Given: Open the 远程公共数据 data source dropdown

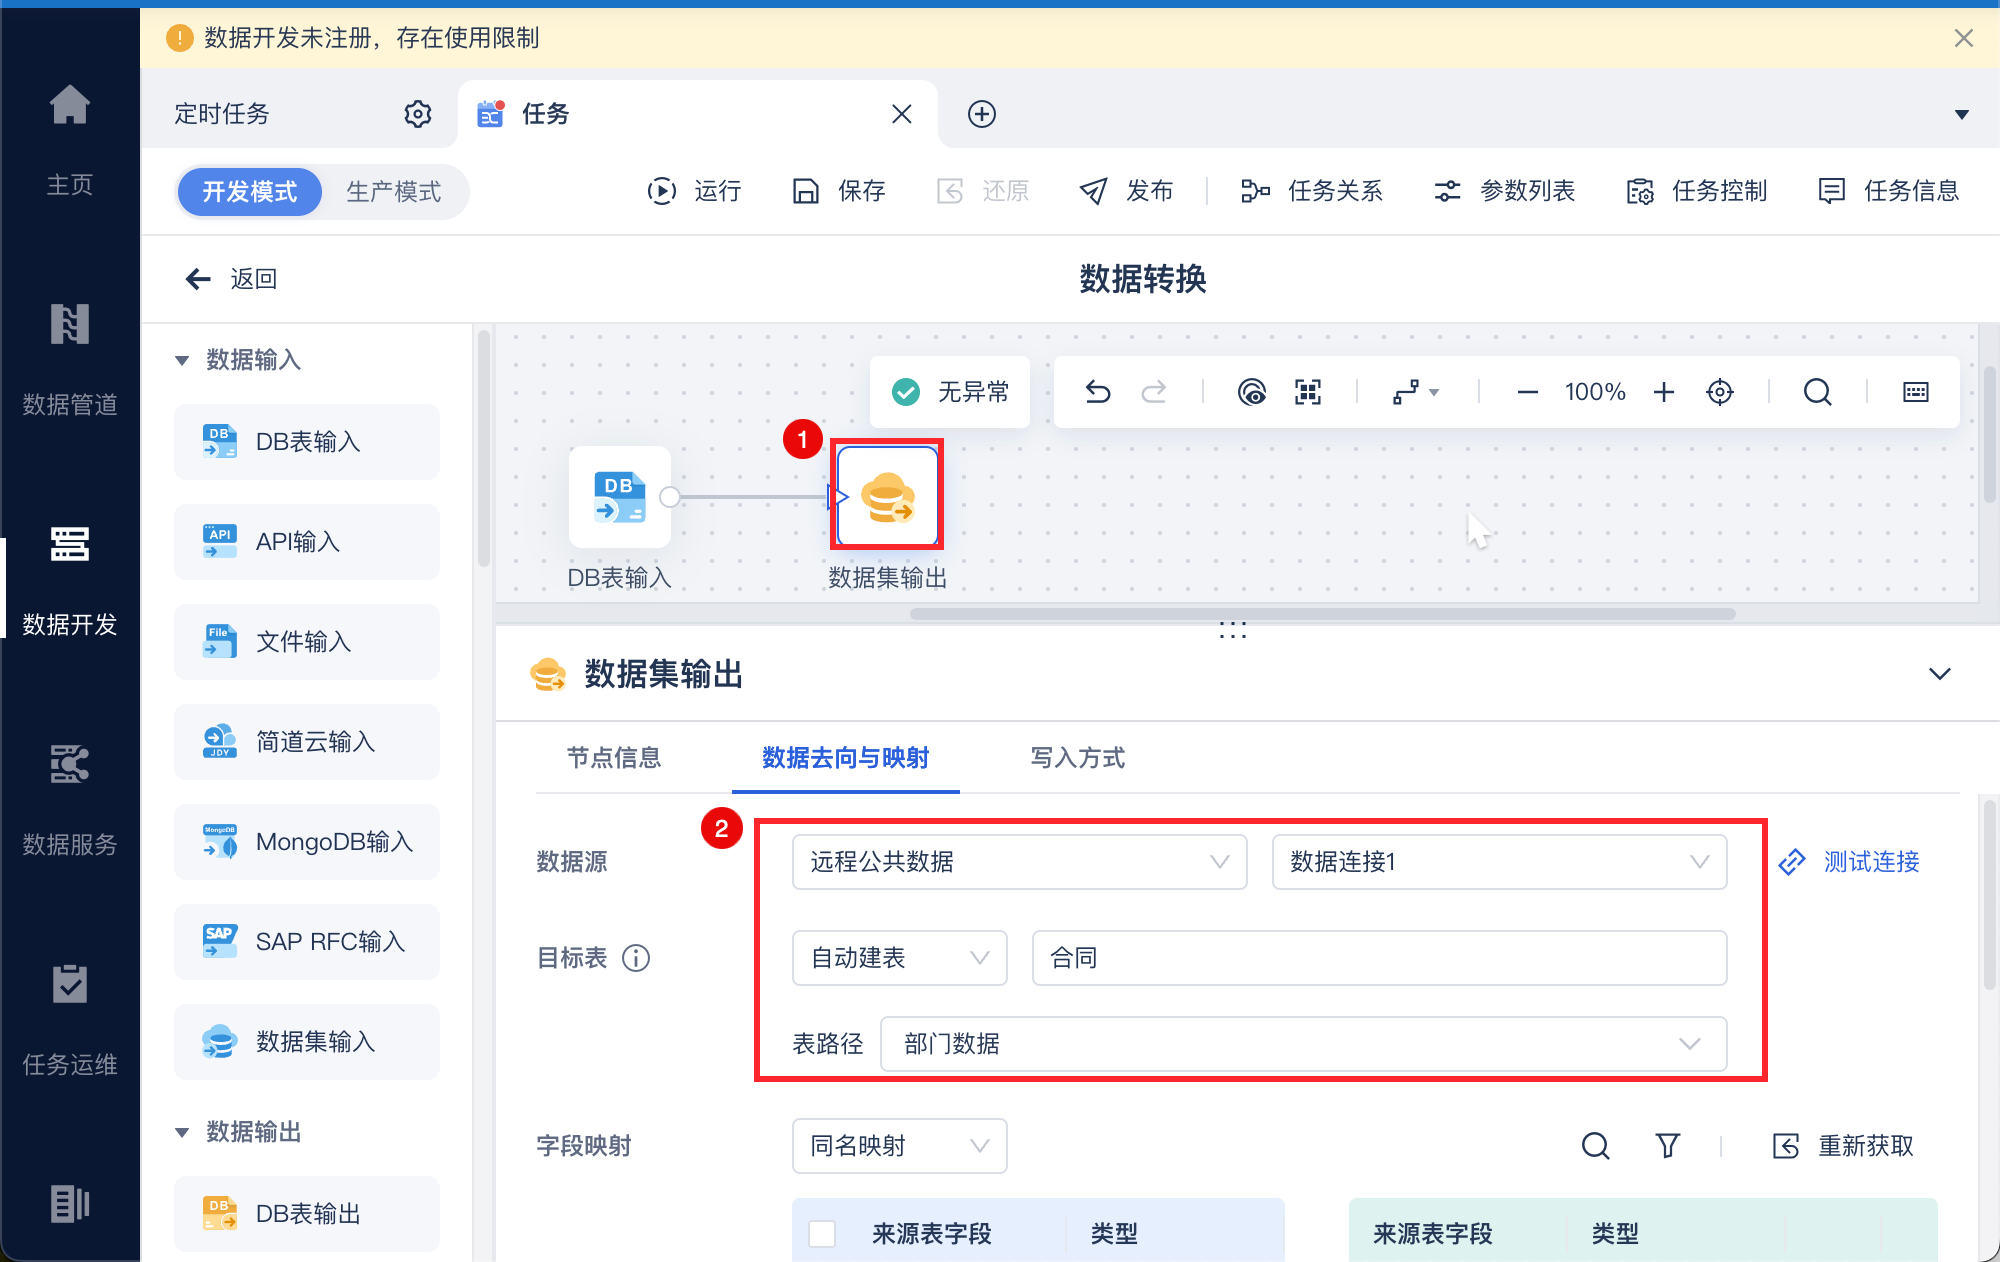Looking at the screenshot, I should (x=1018, y=862).
